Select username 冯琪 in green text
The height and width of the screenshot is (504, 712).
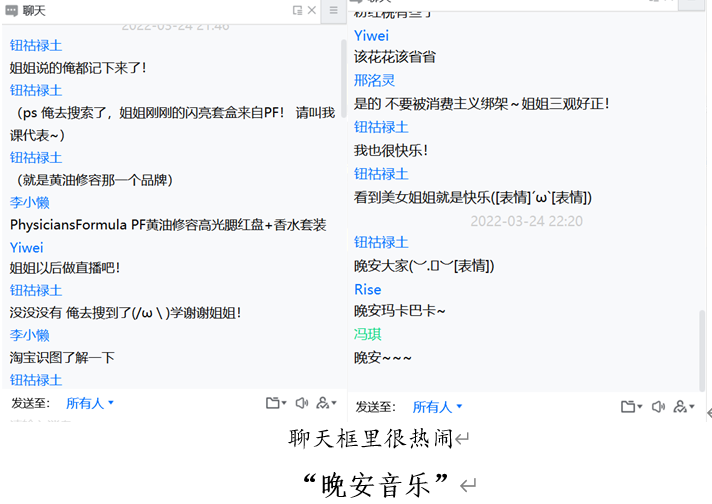tap(367, 334)
